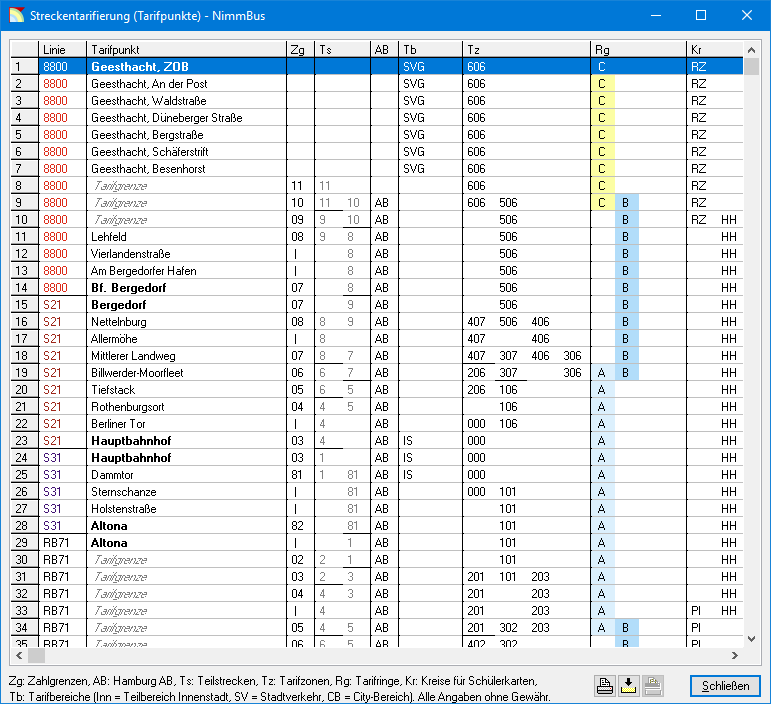Image resolution: width=771 pixels, height=704 pixels.
Task: Click the horizontal scrollbar's left arrow
Action: pos(19,656)
